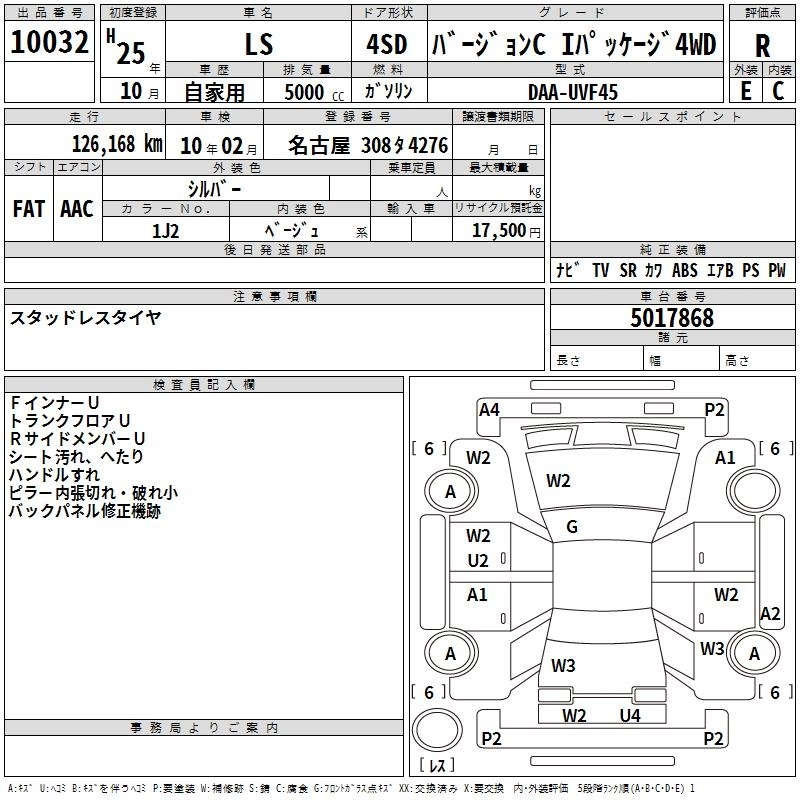Click the lot number 10032
This screenshot has width=800, height=800.
pyautogui.click(x=49, y=42)
